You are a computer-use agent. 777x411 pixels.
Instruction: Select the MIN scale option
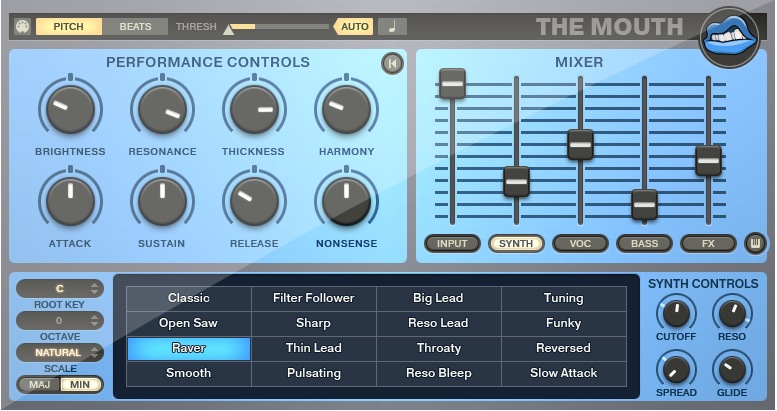tap(81, 385)
